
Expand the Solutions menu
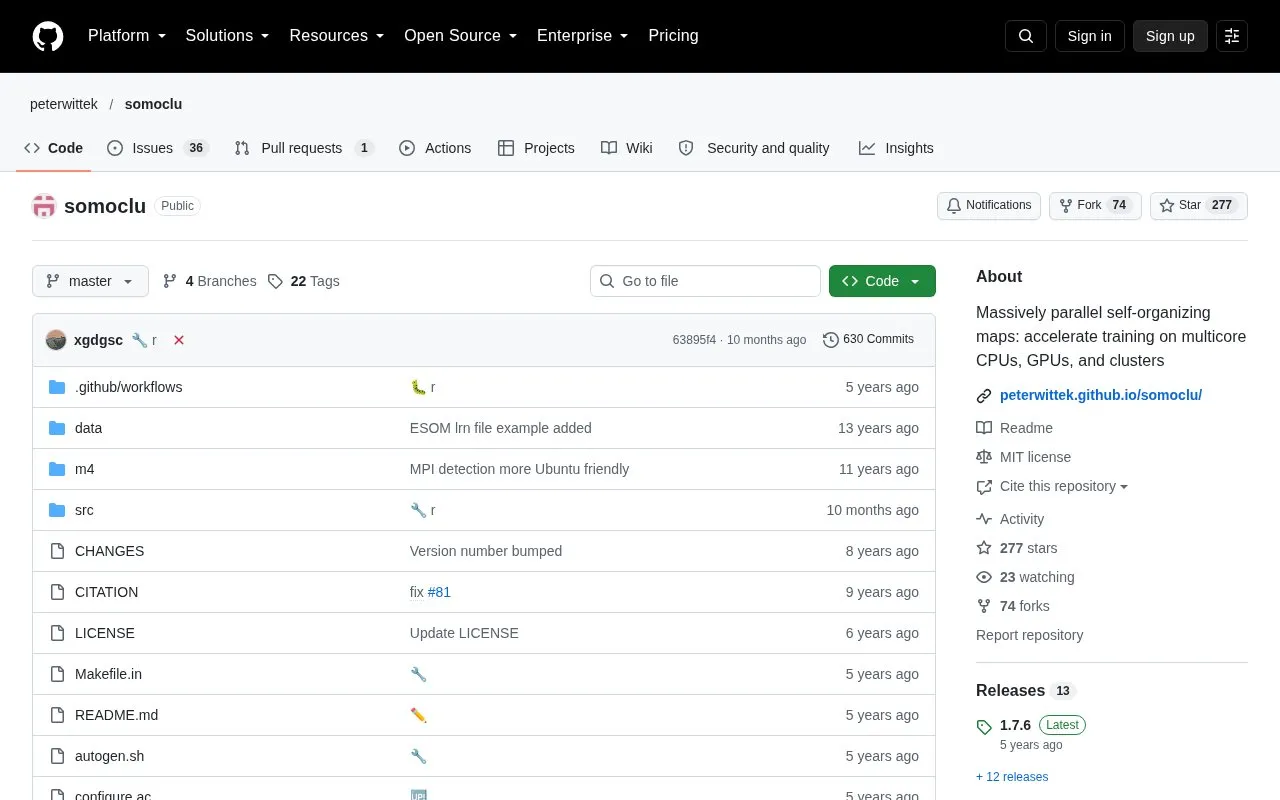tap(228, 36)
